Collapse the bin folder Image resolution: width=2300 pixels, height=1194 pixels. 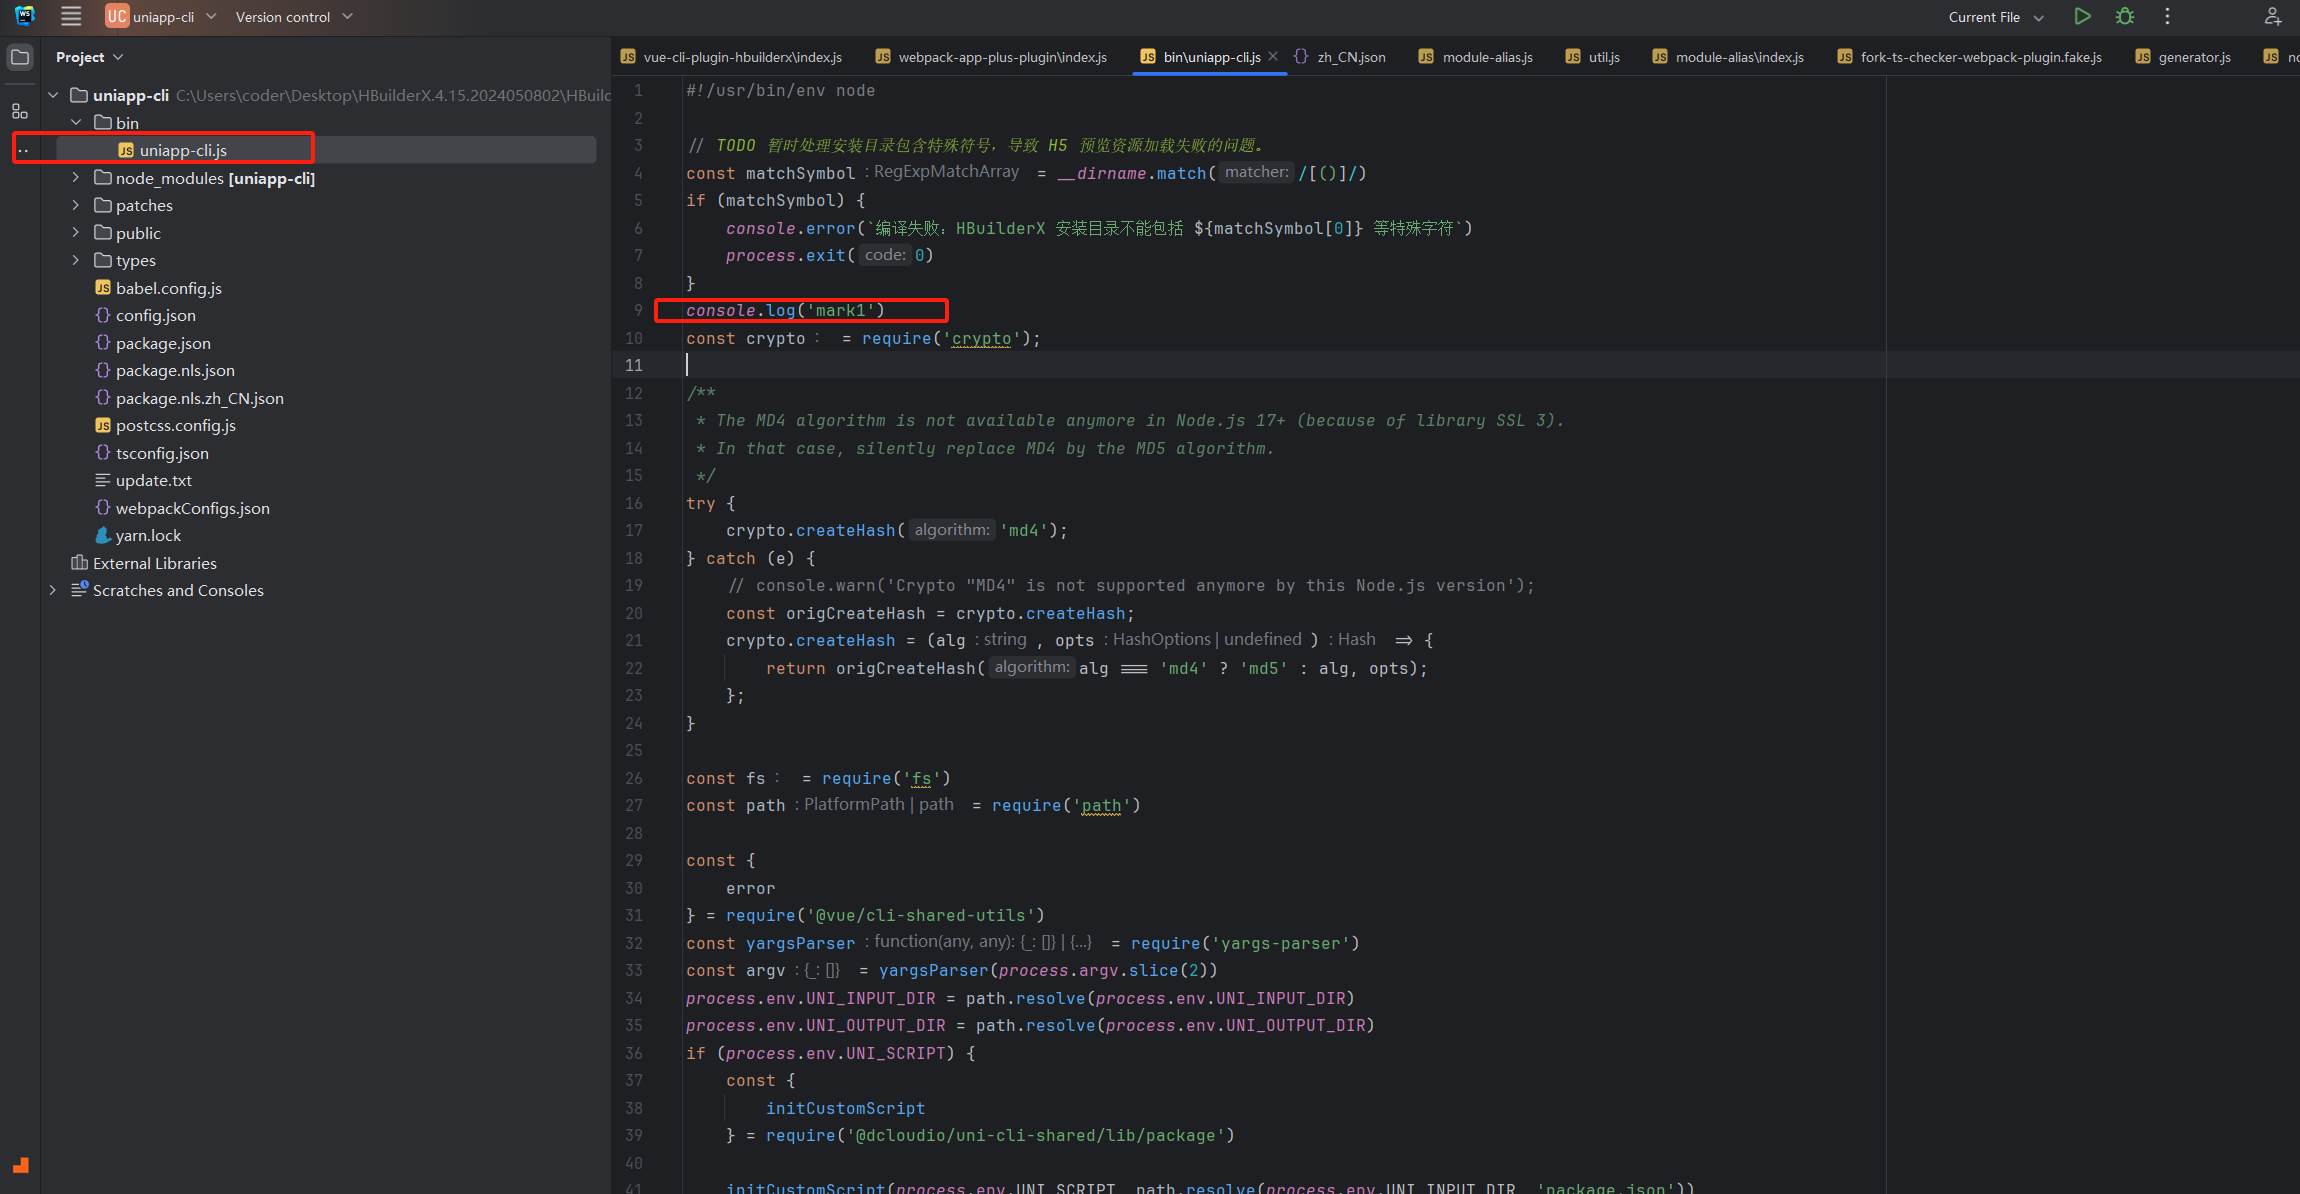tap(76, 122)
